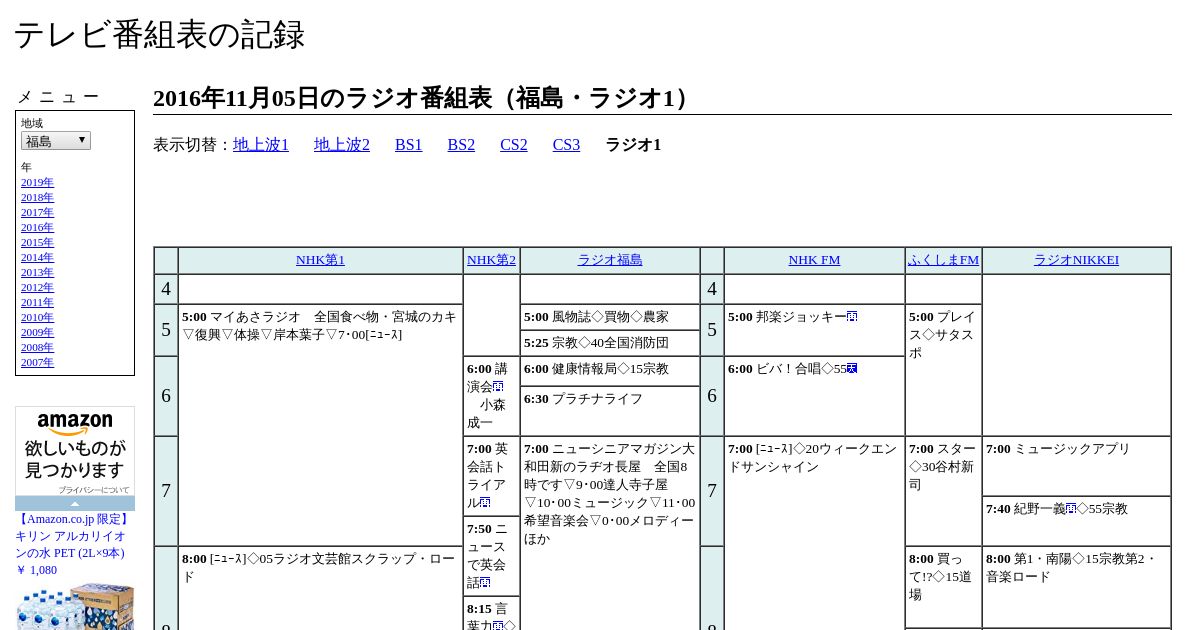The width and height of the screenshot is (1200, 630).
Task: Switch view to BS1
Action: [409, 145]
